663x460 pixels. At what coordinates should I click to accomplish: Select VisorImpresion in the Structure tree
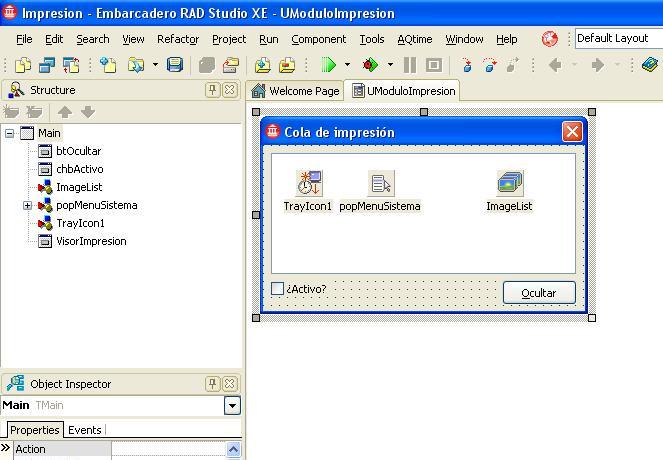click(91, 241)
